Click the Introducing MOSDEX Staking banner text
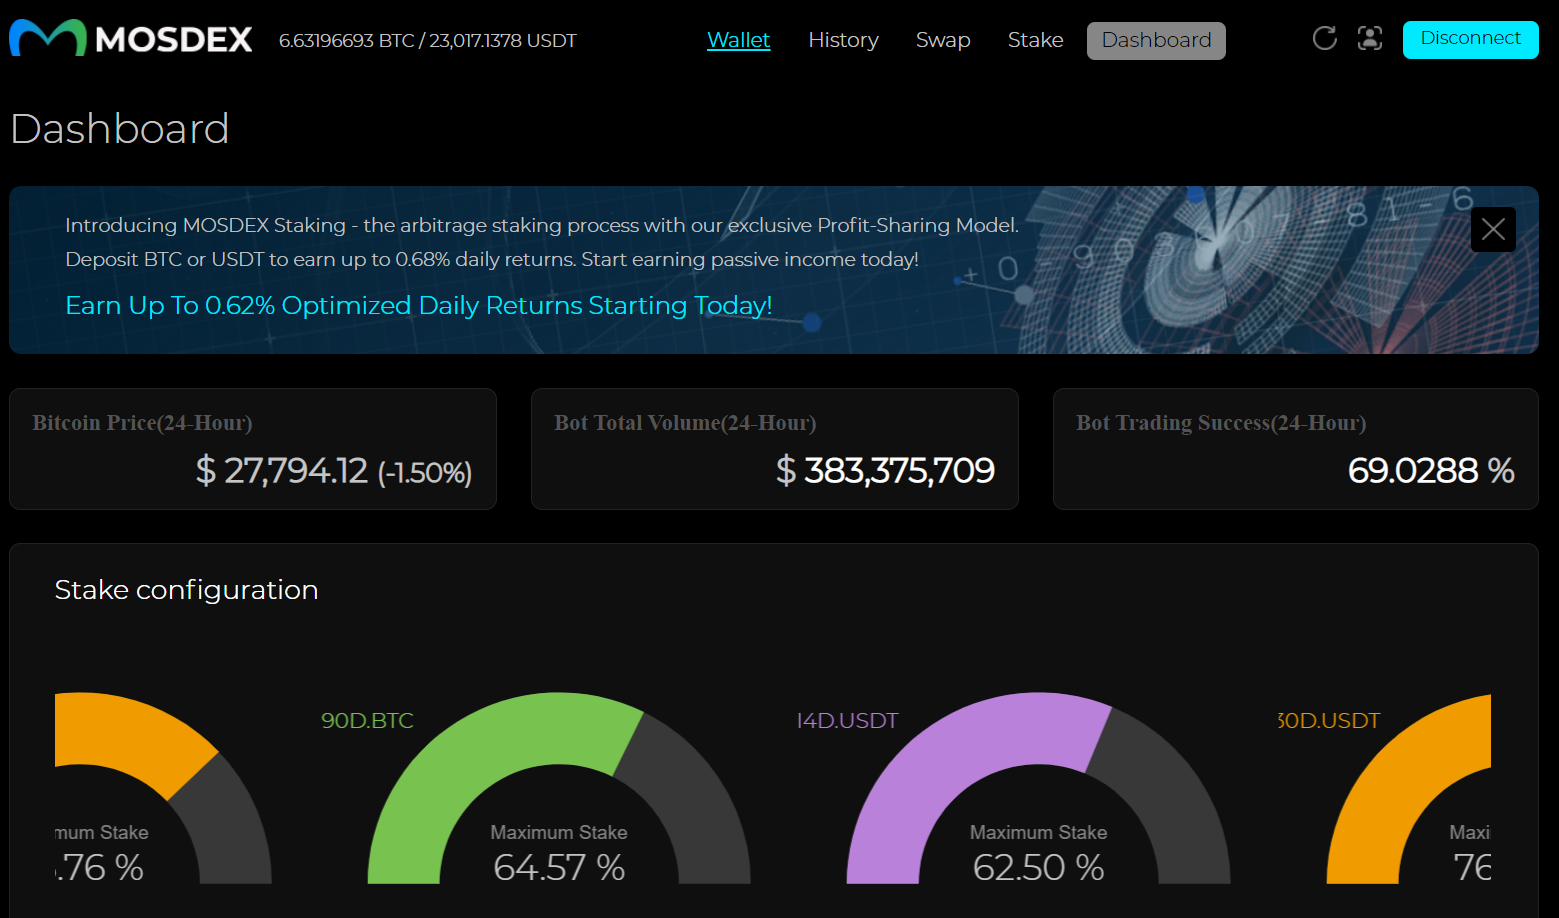Image resolution: width=1559 pixels, height=918 pixels. [x=542, y=242]
